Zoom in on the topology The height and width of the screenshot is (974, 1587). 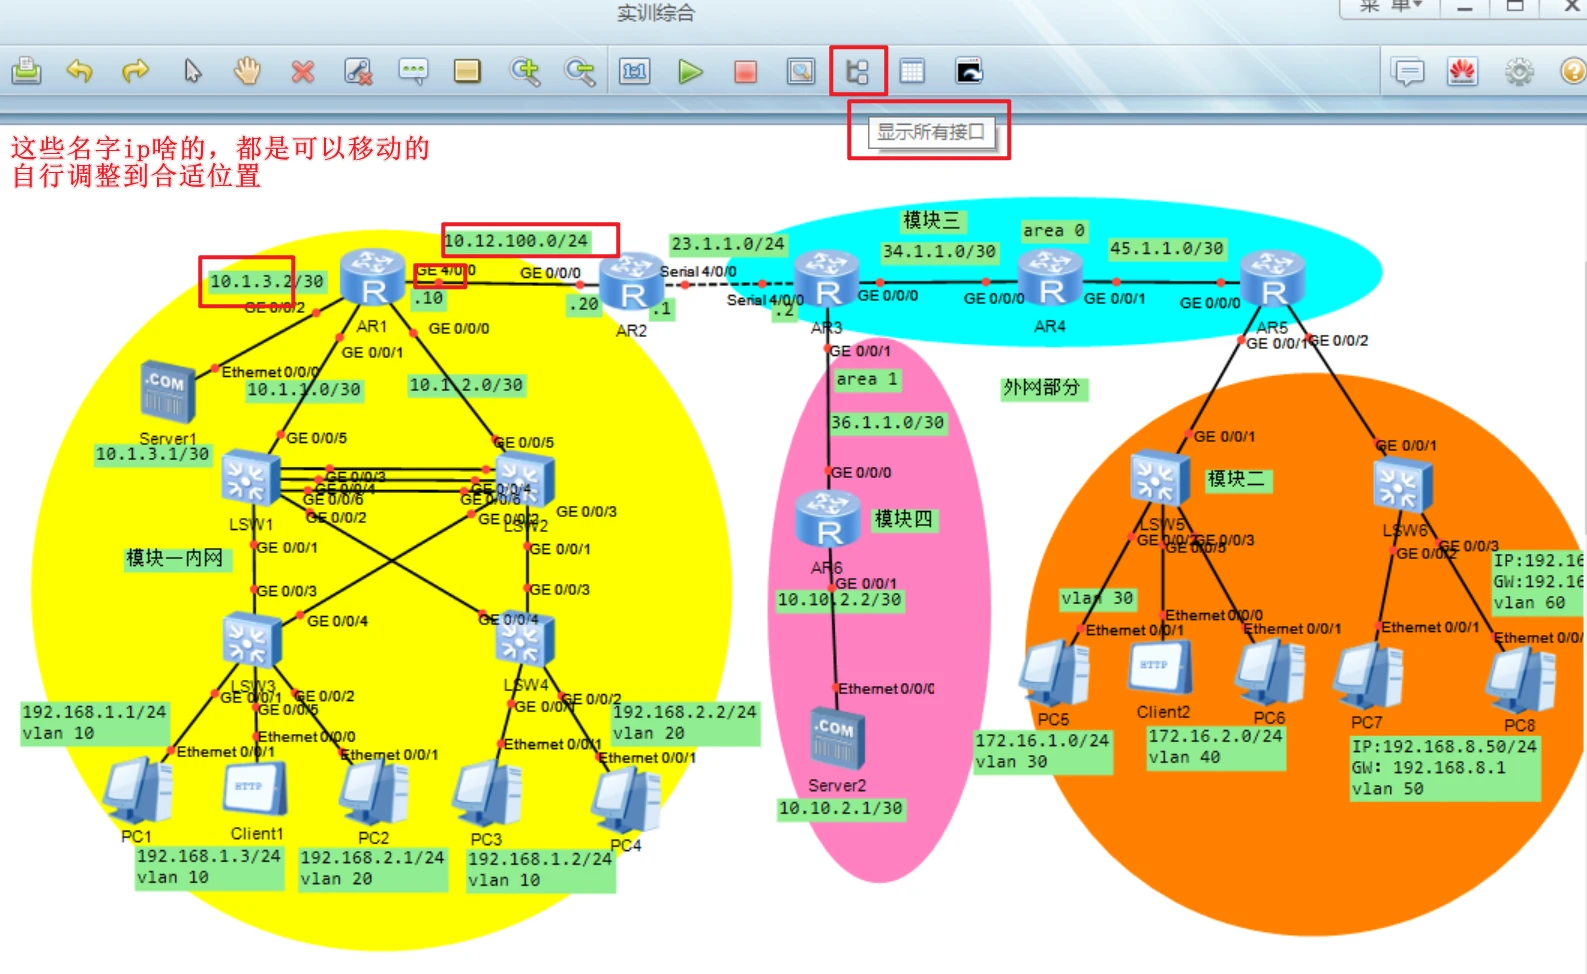click(x=524, y=71)
